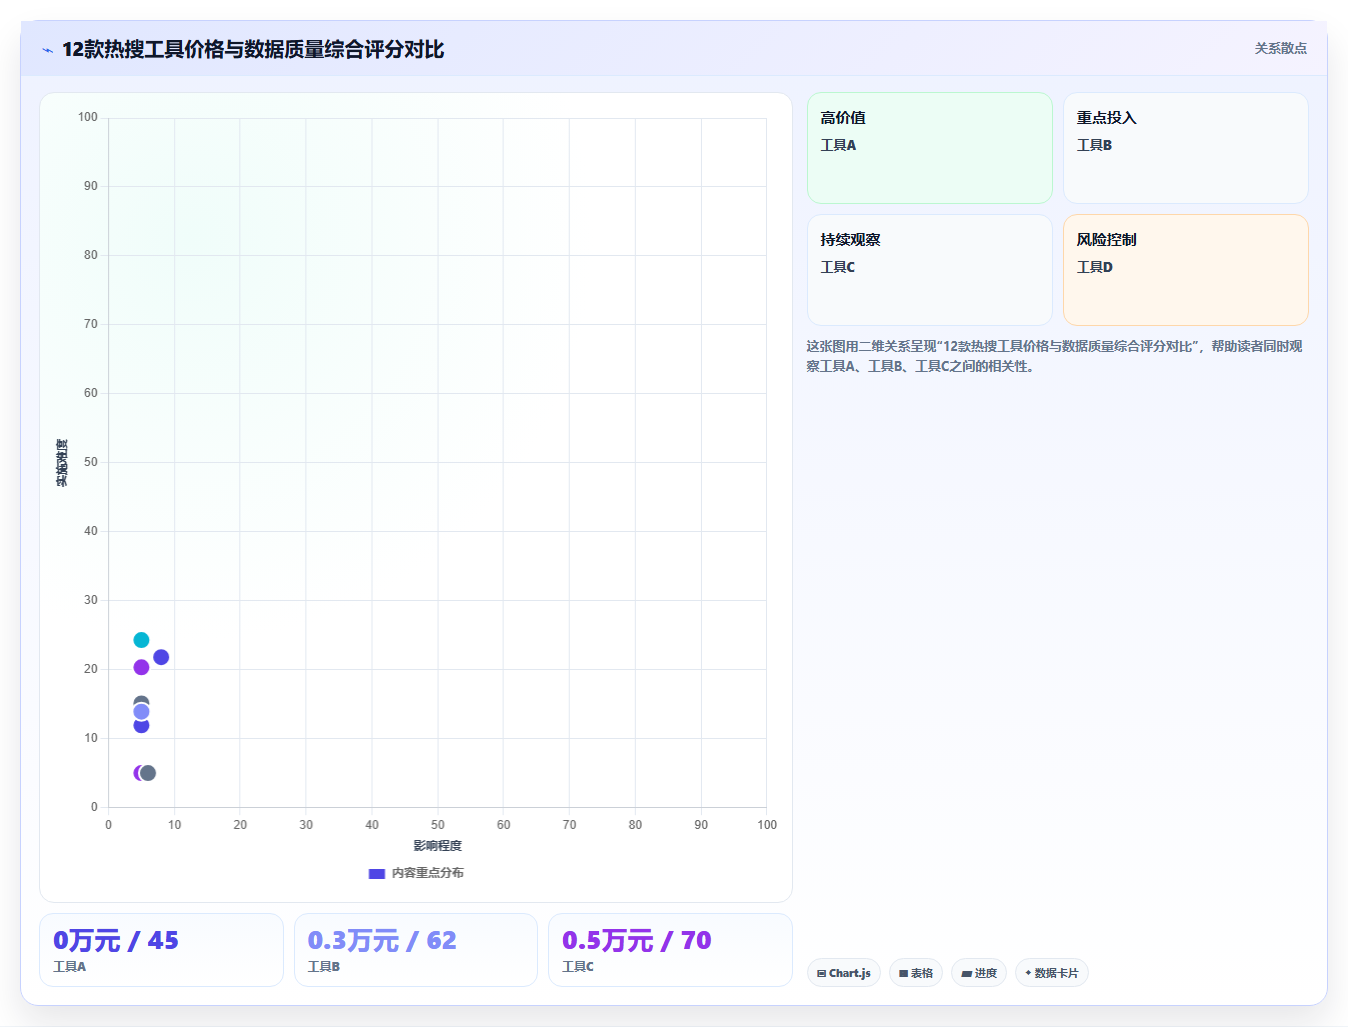Select the 表格 tag chip
This screenshot has height=1027, width=1348.
point(916,973)
